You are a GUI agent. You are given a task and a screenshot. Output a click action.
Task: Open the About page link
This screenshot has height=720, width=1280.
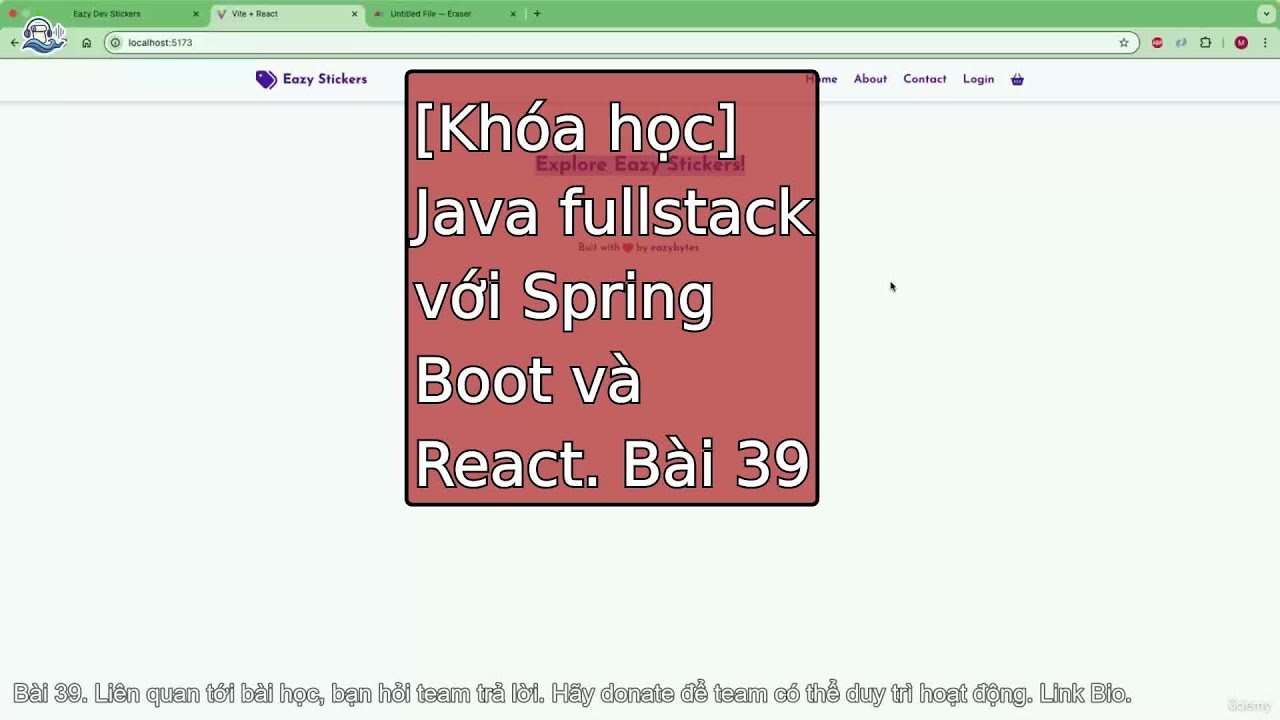(x=870, y=79)
